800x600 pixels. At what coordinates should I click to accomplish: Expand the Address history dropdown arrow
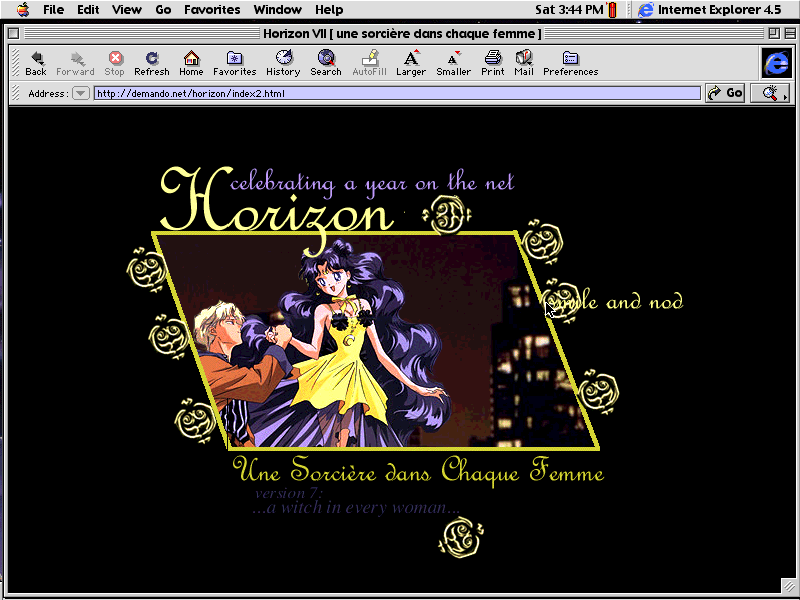pyautogui.click(x=81, y=93)
